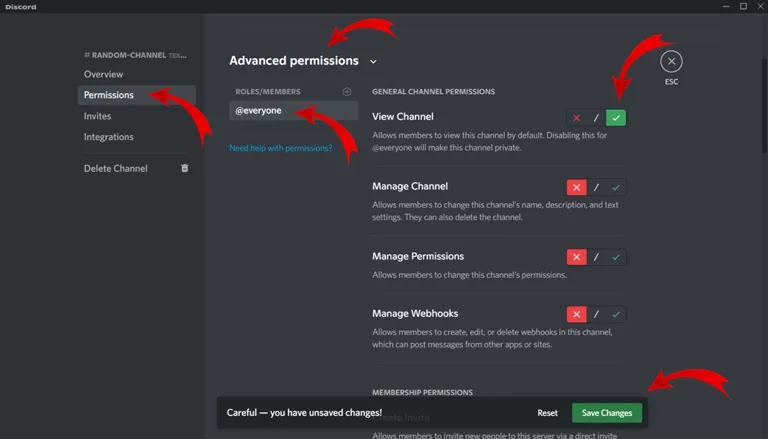This screenshot has height=439, width=768.
Task: Reset unsaved changes
Action: click(547, 413)
